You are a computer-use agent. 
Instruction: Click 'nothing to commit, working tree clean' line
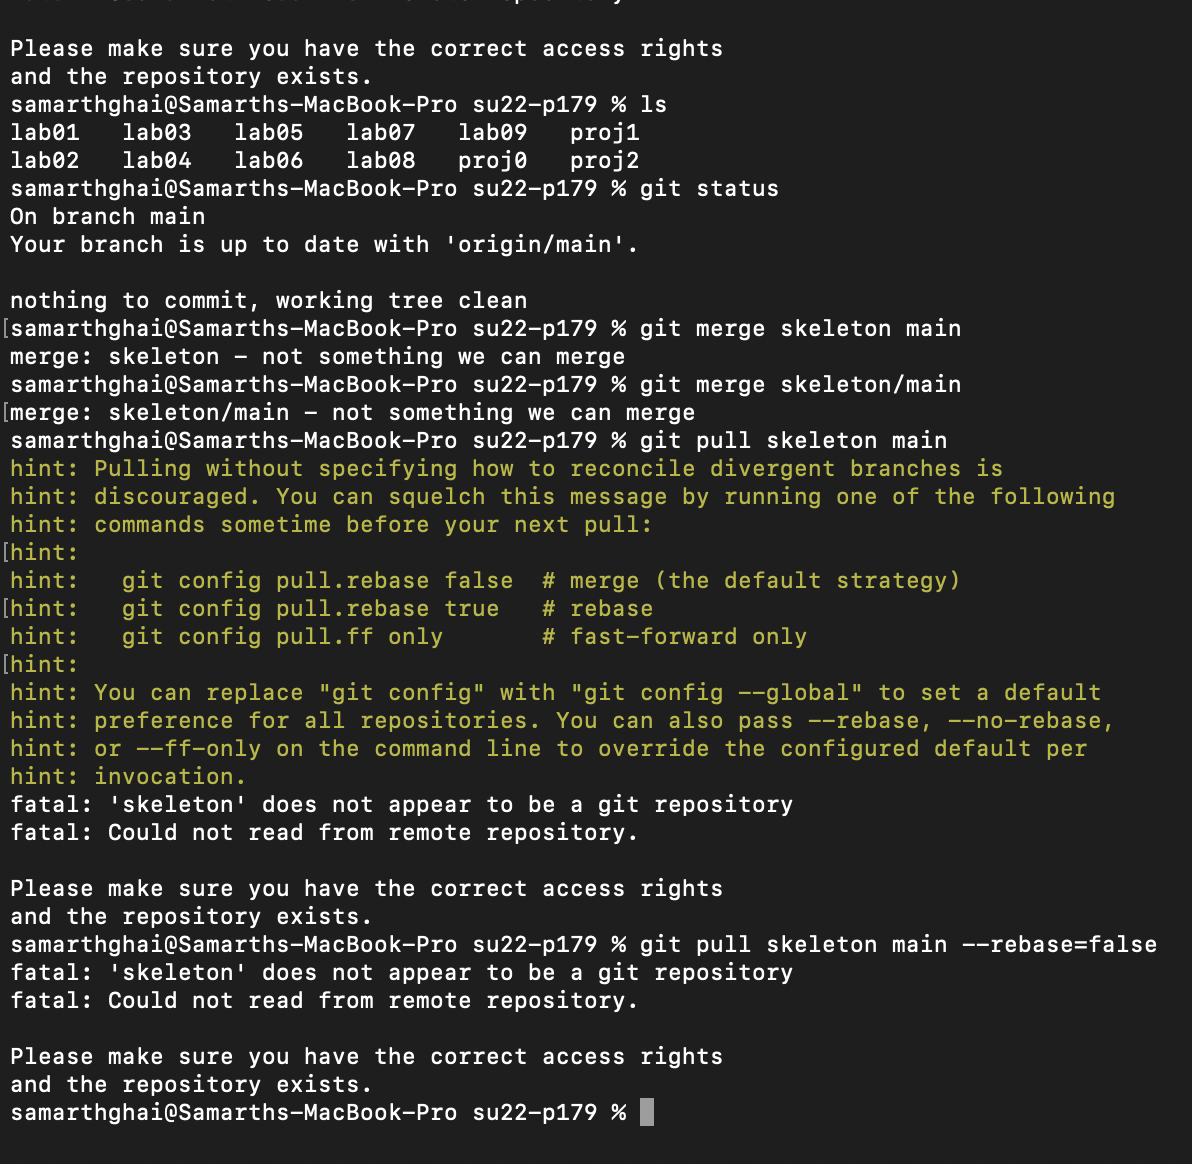268,300
